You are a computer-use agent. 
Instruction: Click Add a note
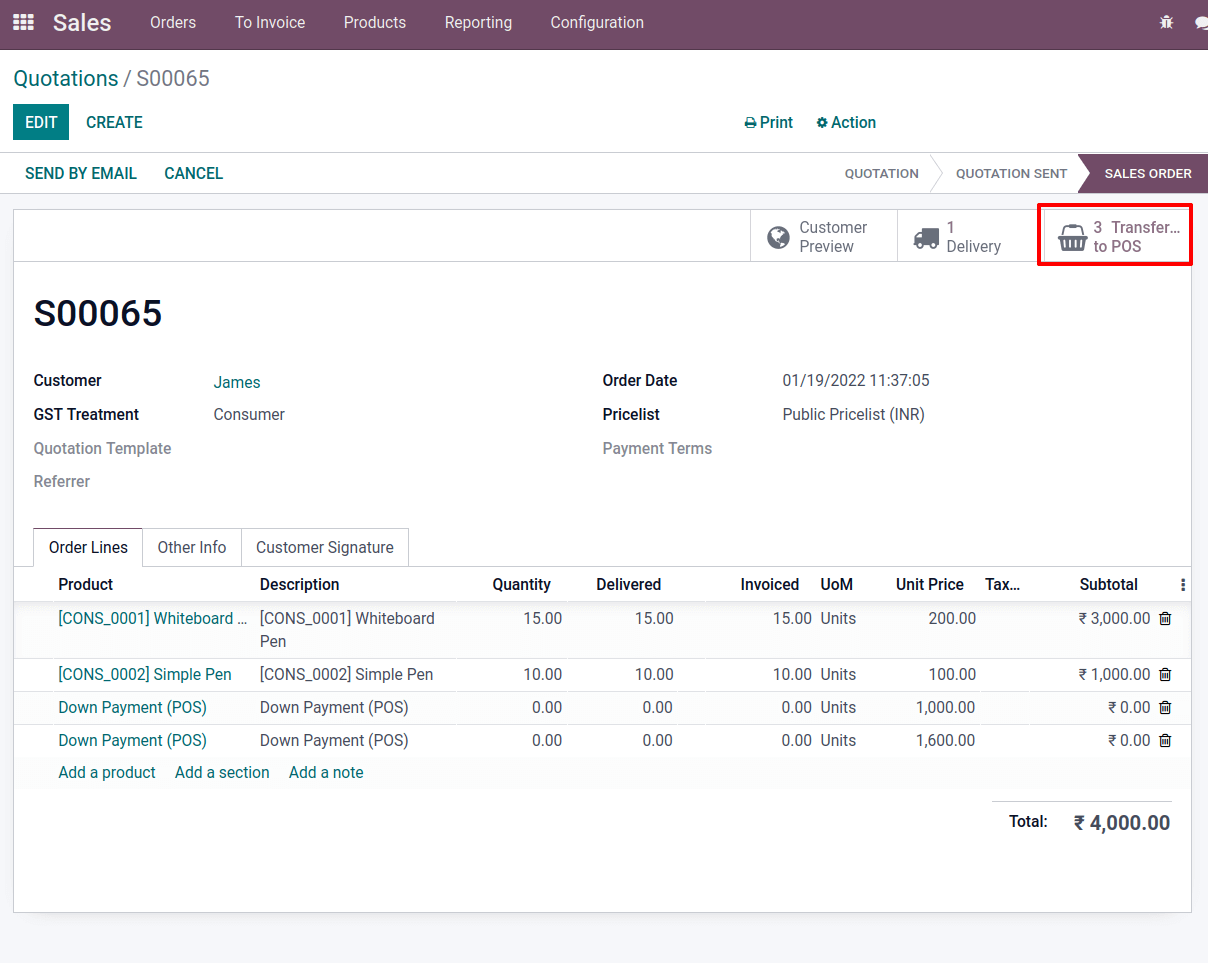click(x=326, y=772)
